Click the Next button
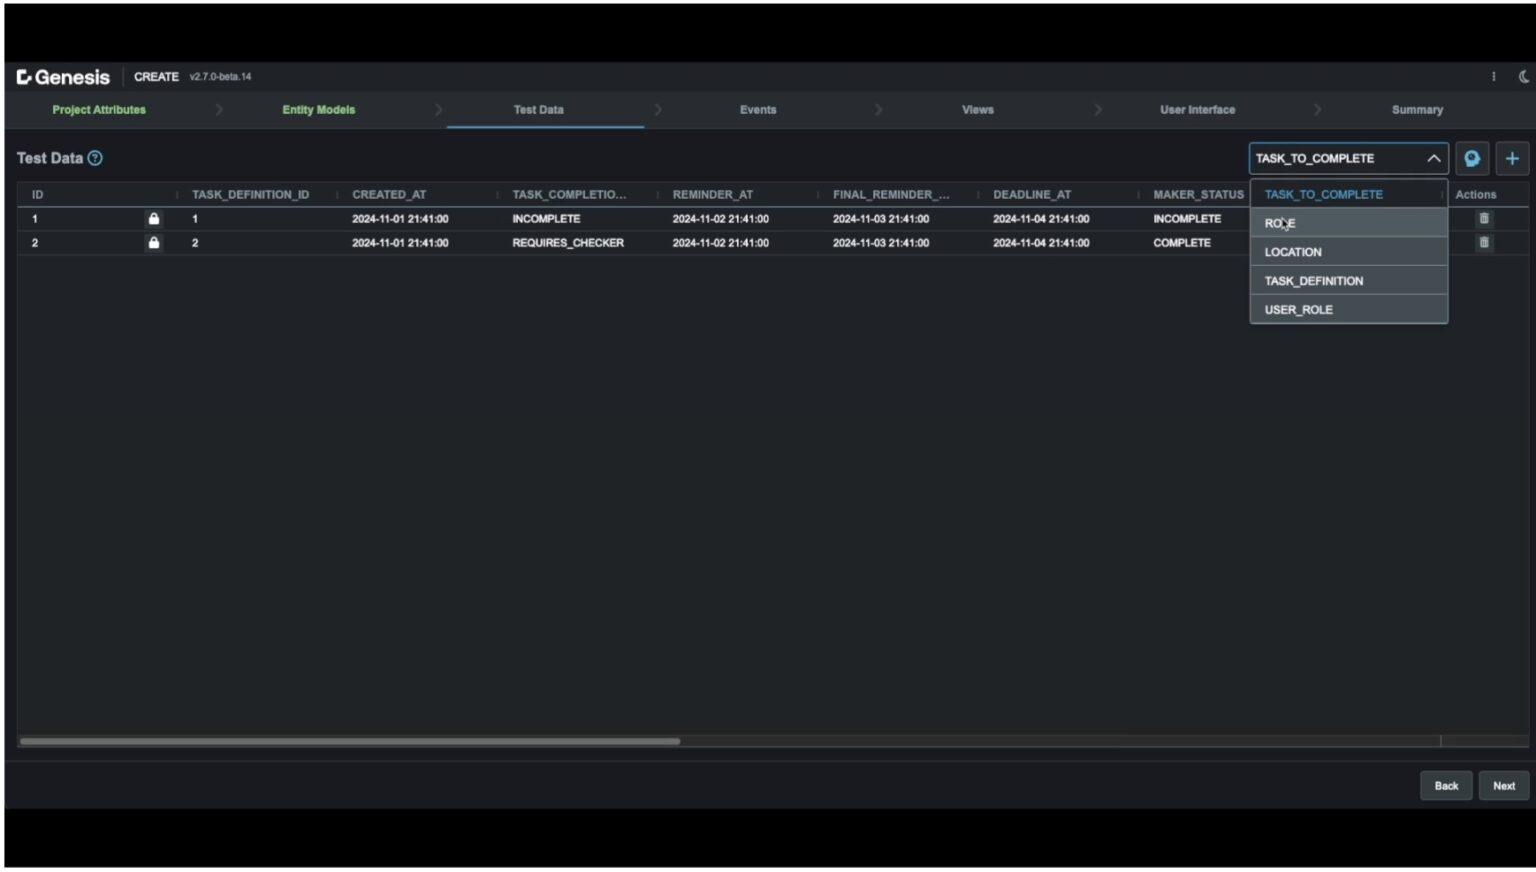1536x872 pixels. [1503, 785]
